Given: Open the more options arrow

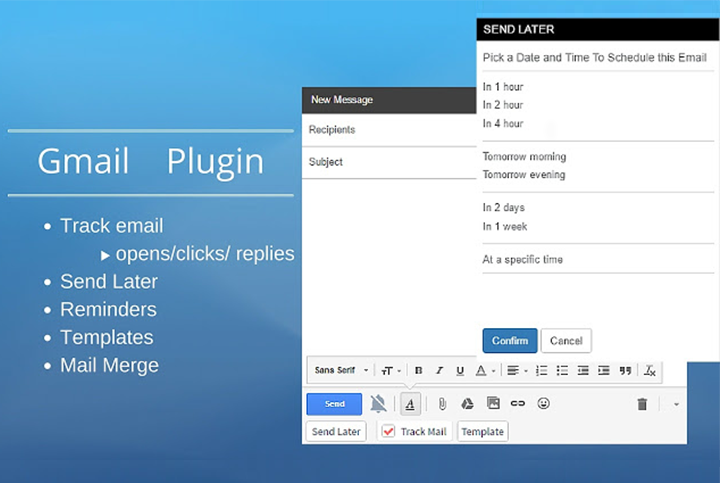Looking at the screenshot, I should click(676, 404).
